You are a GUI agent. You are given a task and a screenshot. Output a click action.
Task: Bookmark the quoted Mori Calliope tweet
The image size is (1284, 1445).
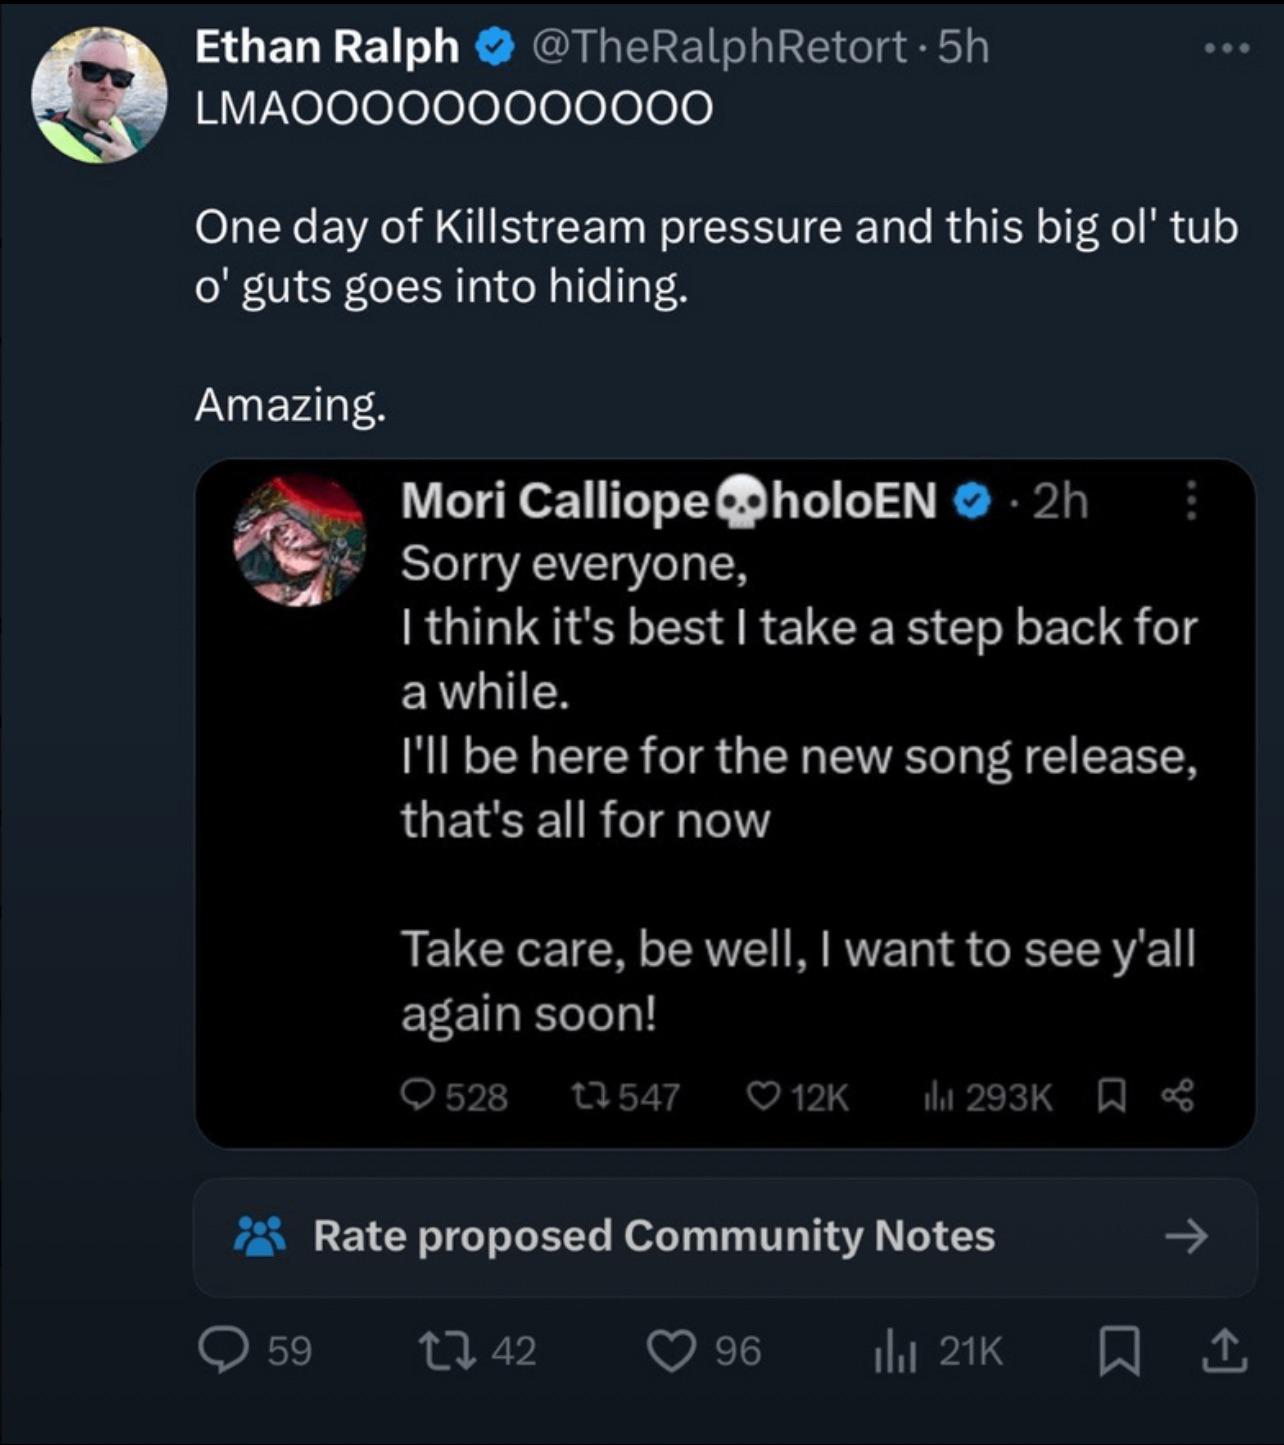point(1111,1096)
